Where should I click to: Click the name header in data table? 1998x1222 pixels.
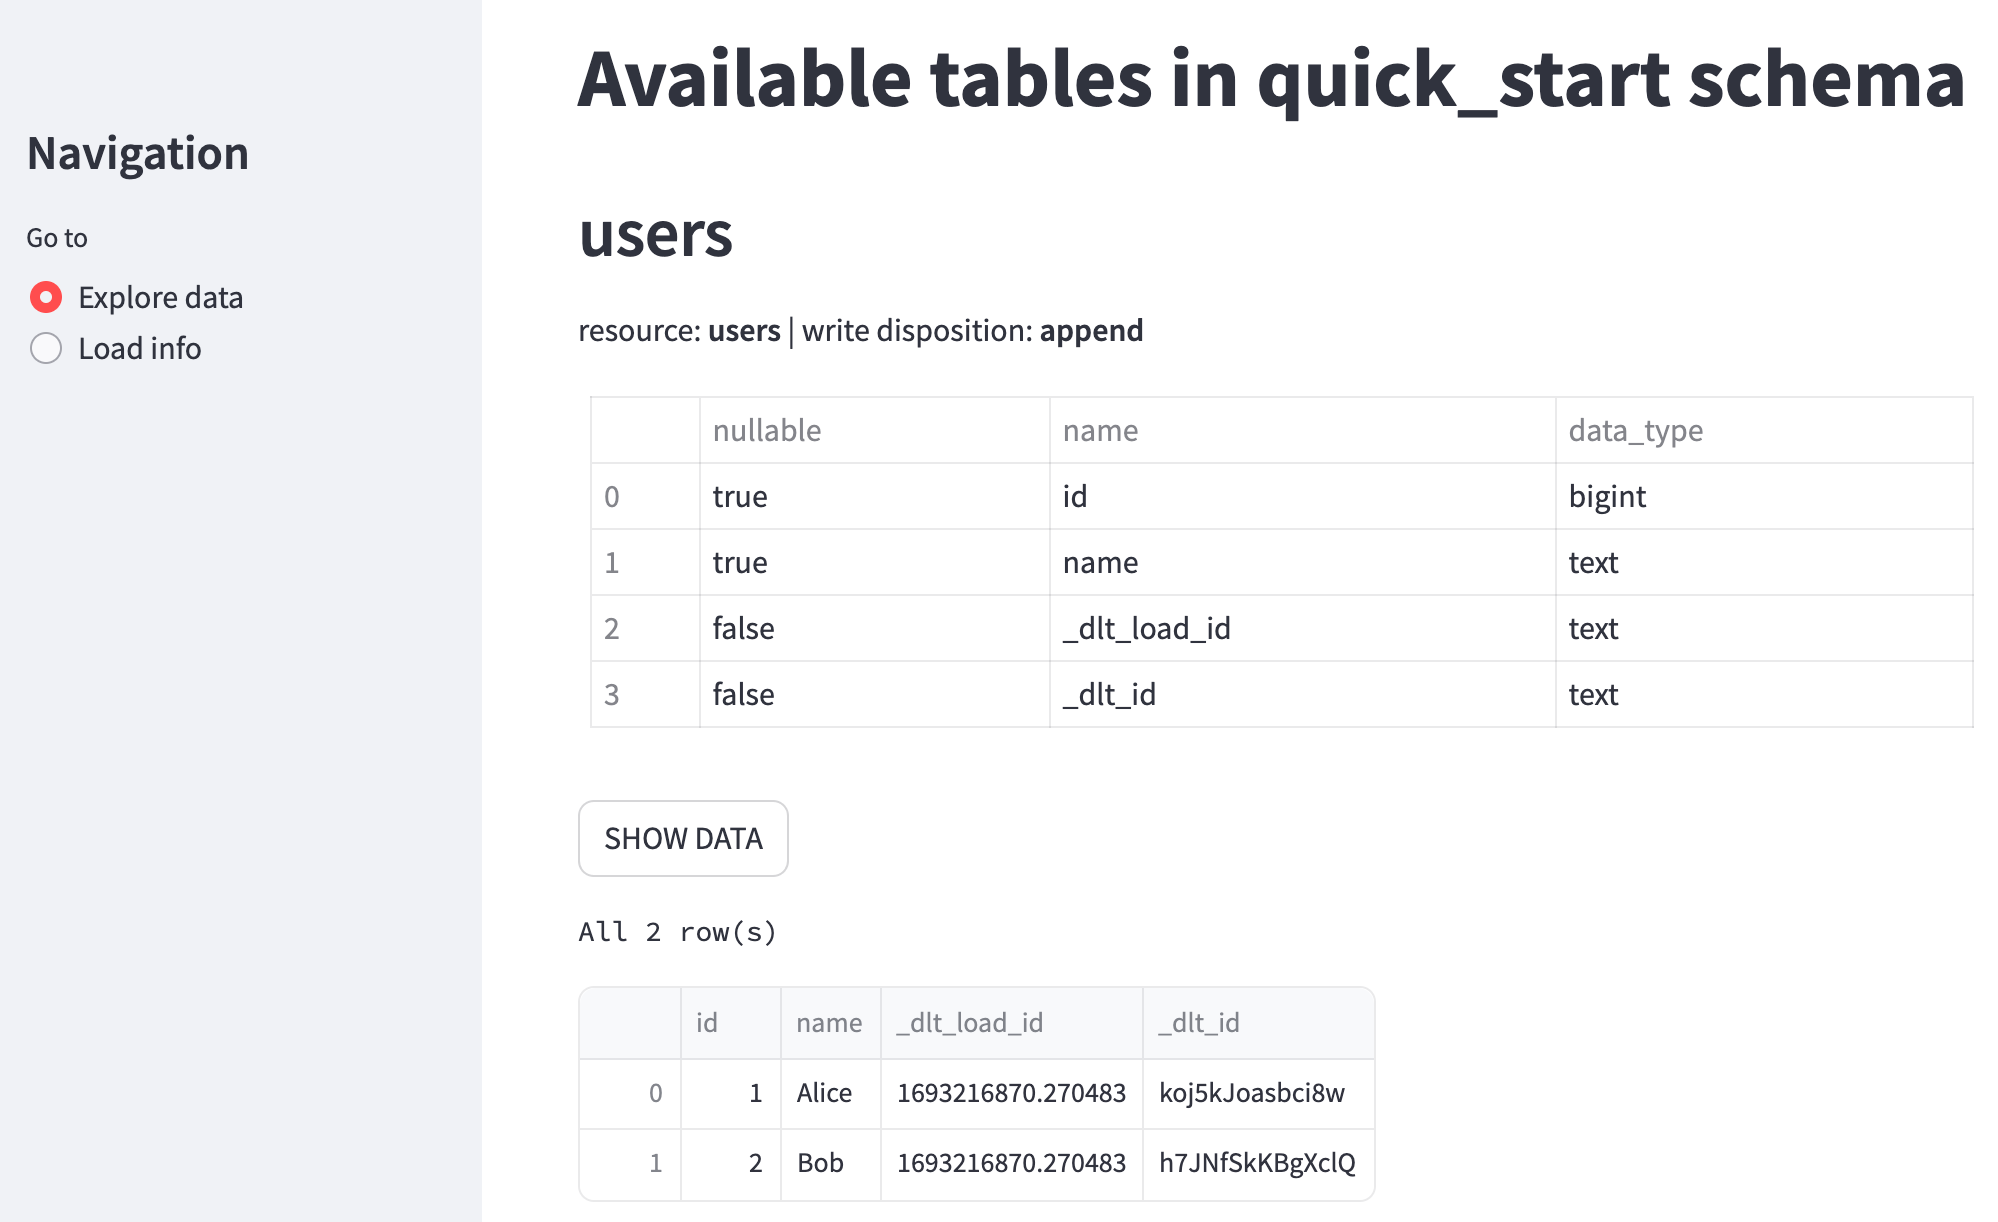coord(830,1023)
